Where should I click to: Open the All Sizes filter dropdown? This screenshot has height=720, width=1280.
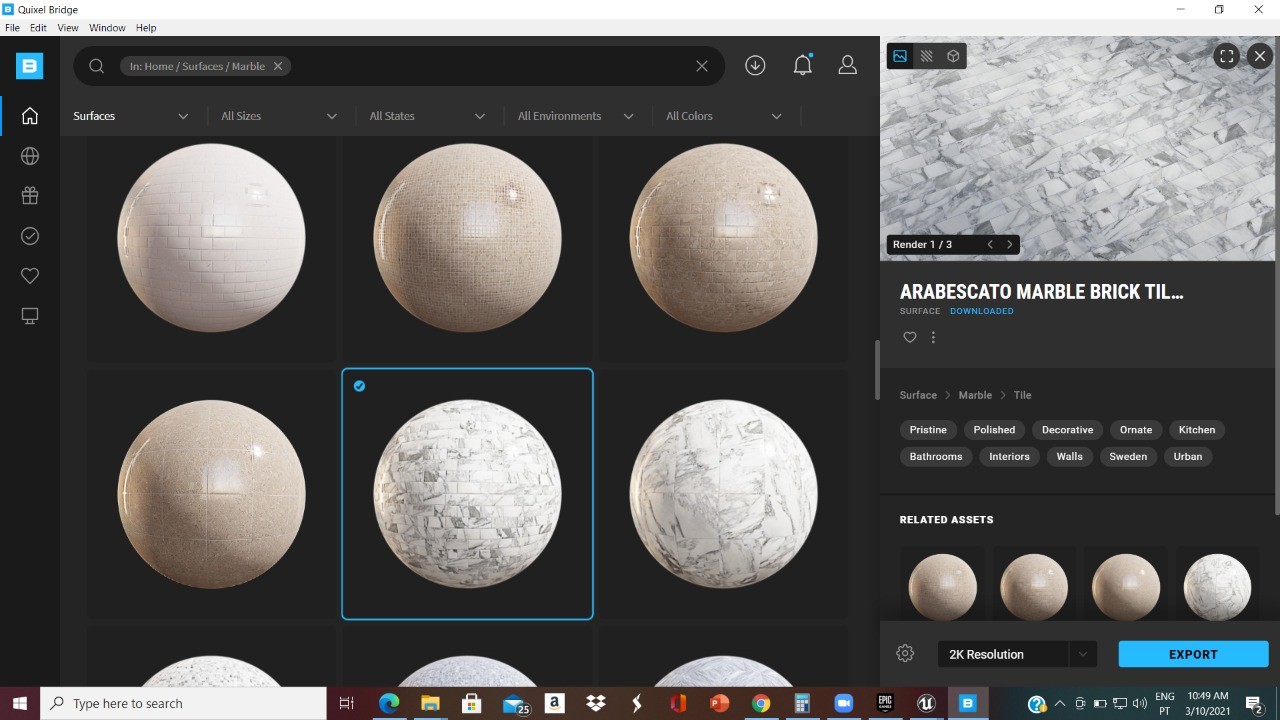click(x=279, y=115)
